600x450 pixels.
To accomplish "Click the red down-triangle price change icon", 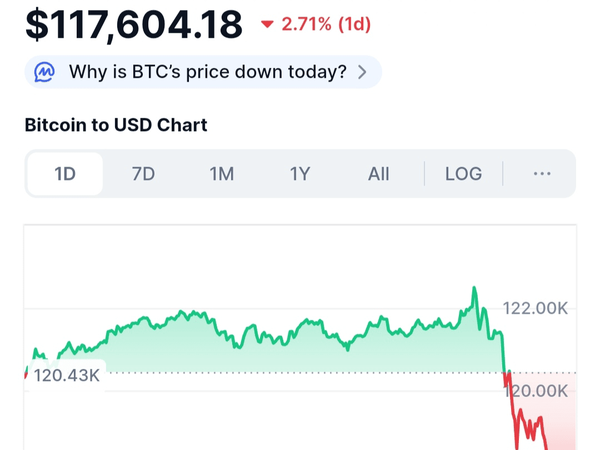I will tap(267, 24).
